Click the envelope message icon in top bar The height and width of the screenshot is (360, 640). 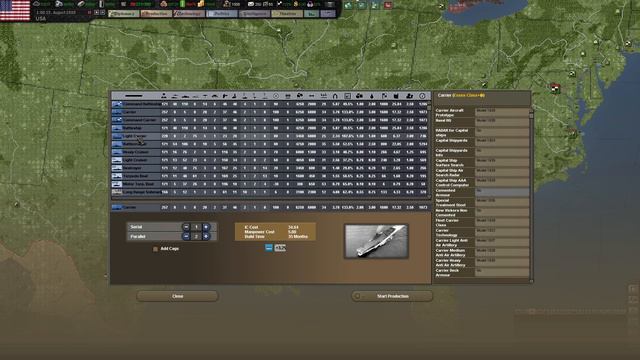(x=251, y=4)
